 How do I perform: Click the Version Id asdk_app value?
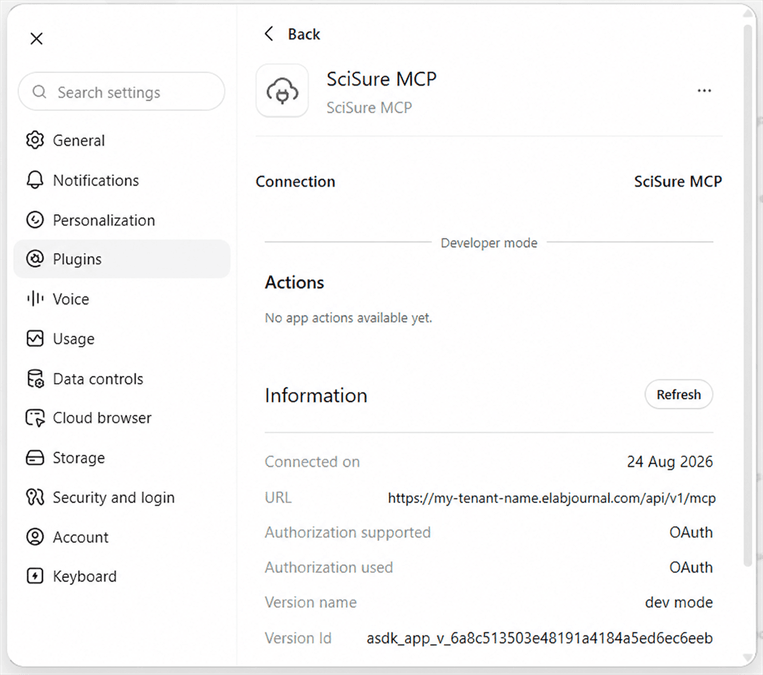(540, 638)
